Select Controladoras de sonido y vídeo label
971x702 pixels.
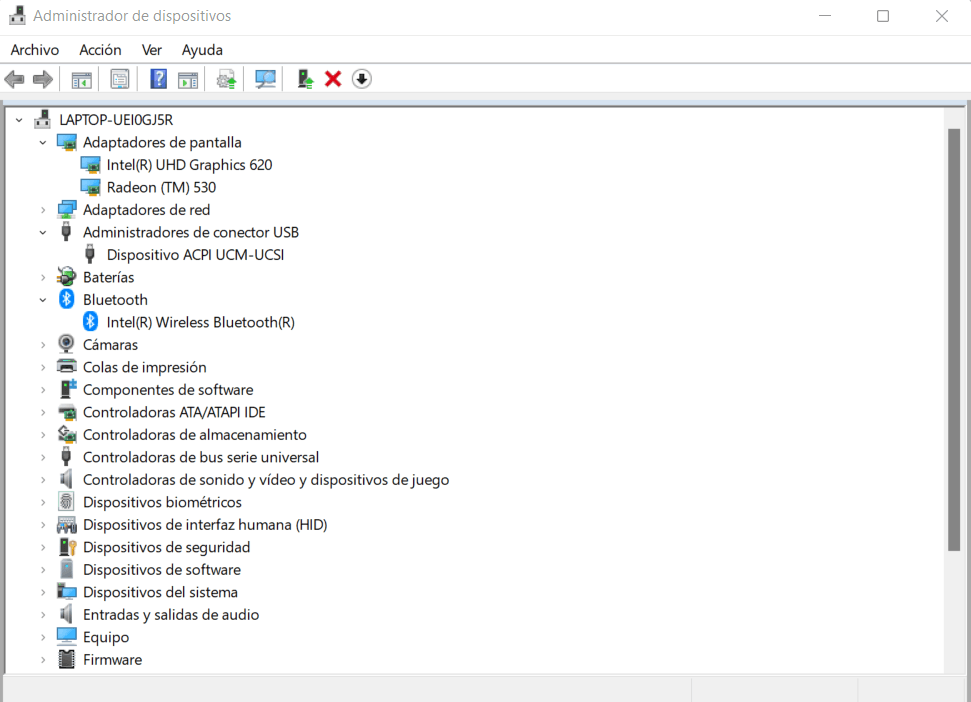[x=266, y=479]
